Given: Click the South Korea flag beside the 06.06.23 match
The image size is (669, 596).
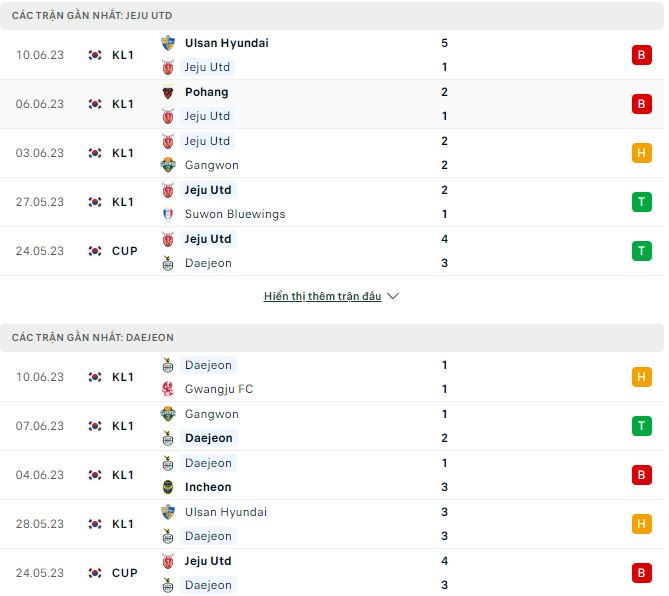Looking at the screenshot, I should coord(95,104).
